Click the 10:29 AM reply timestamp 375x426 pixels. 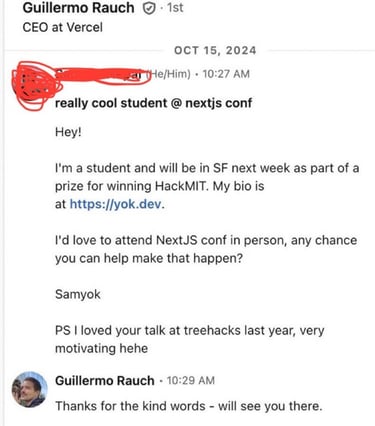tap(190, 380)
